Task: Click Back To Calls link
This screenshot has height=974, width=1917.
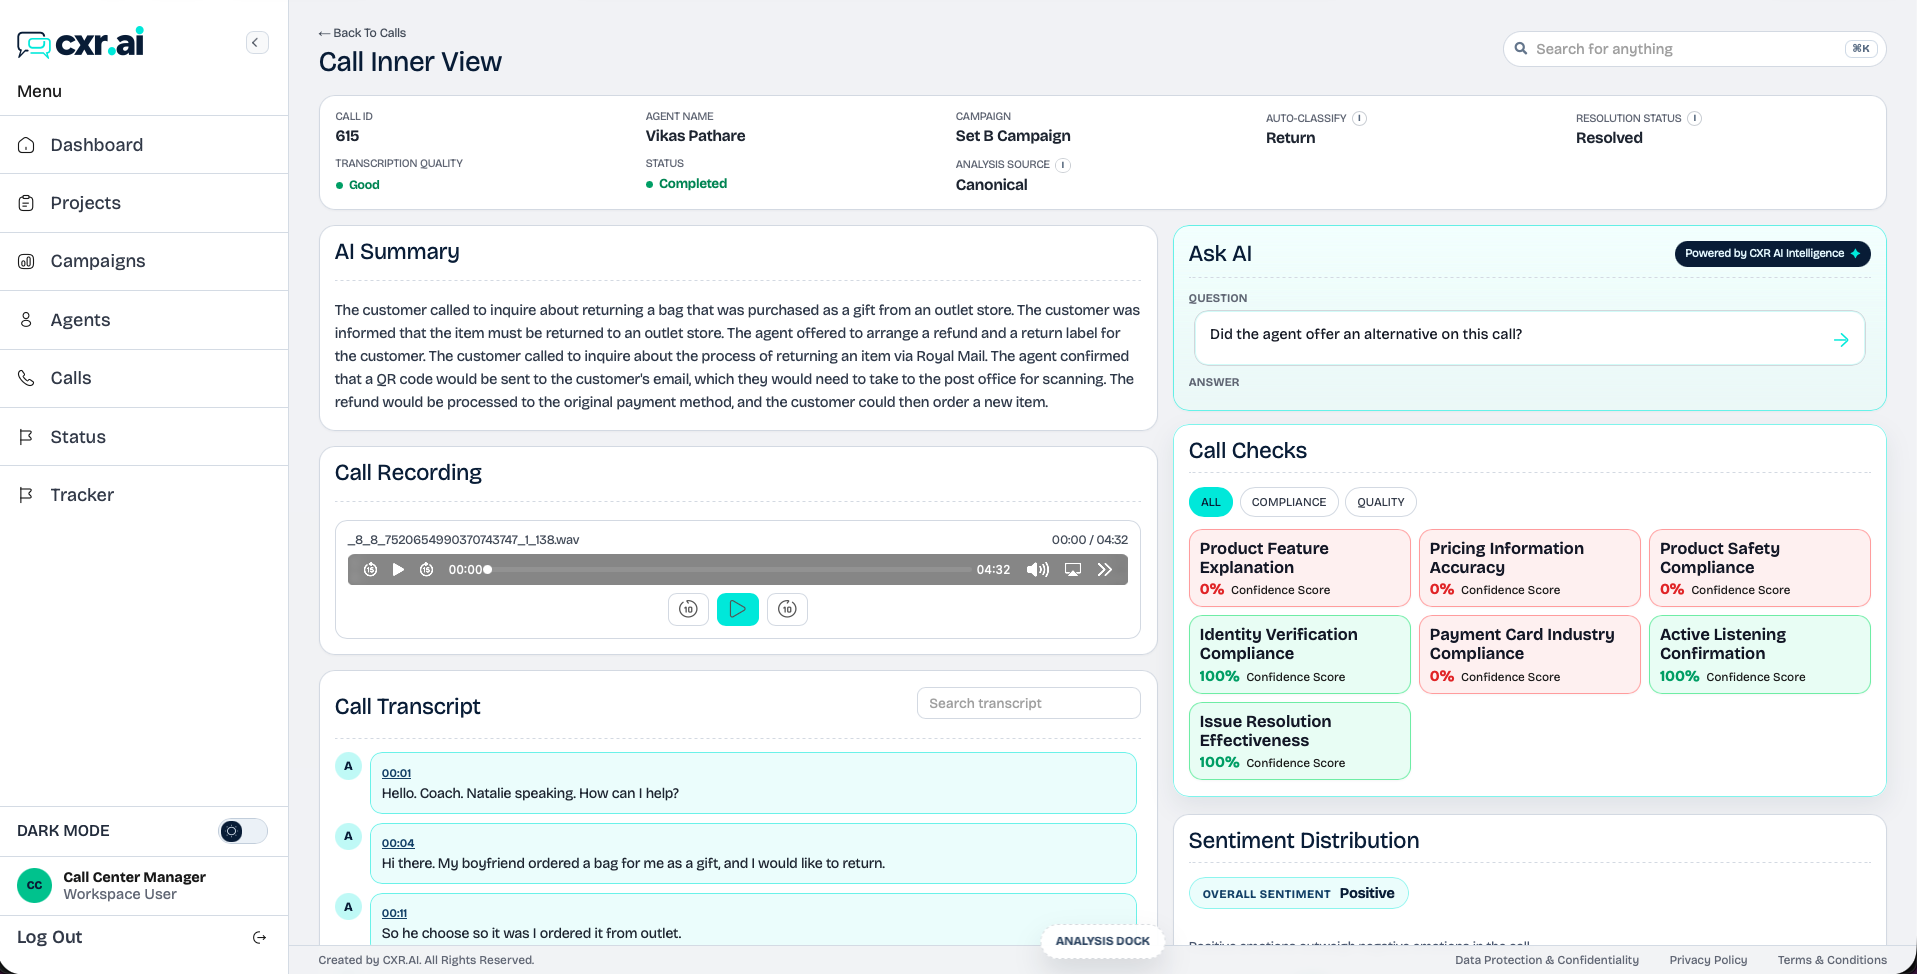Action: click(362, 33)
